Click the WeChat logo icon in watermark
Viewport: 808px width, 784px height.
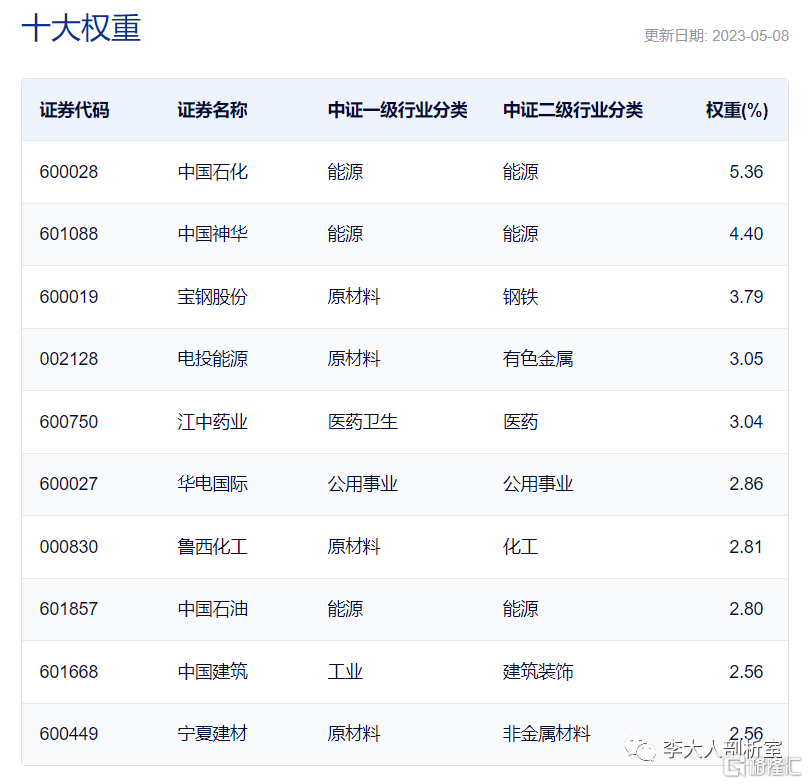tap(639, 748)
